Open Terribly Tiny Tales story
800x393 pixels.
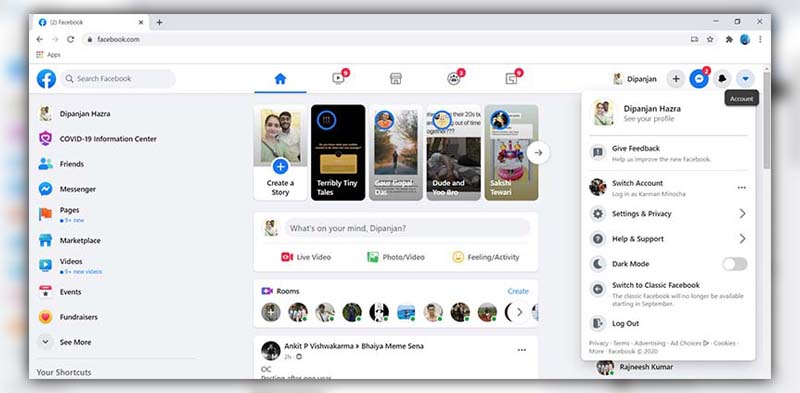pyautogui.click(x=338, y=153)
